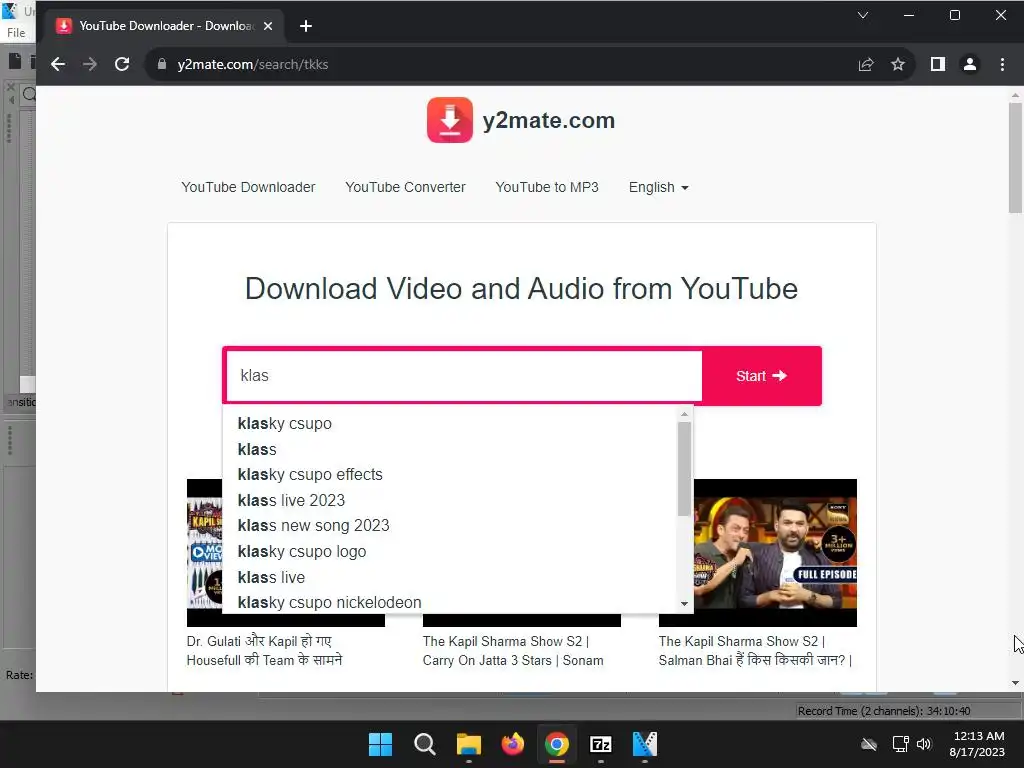This screenshot has height=768, width=1024.
Task: Reload the y2mate page
Action: pos(121,64)
